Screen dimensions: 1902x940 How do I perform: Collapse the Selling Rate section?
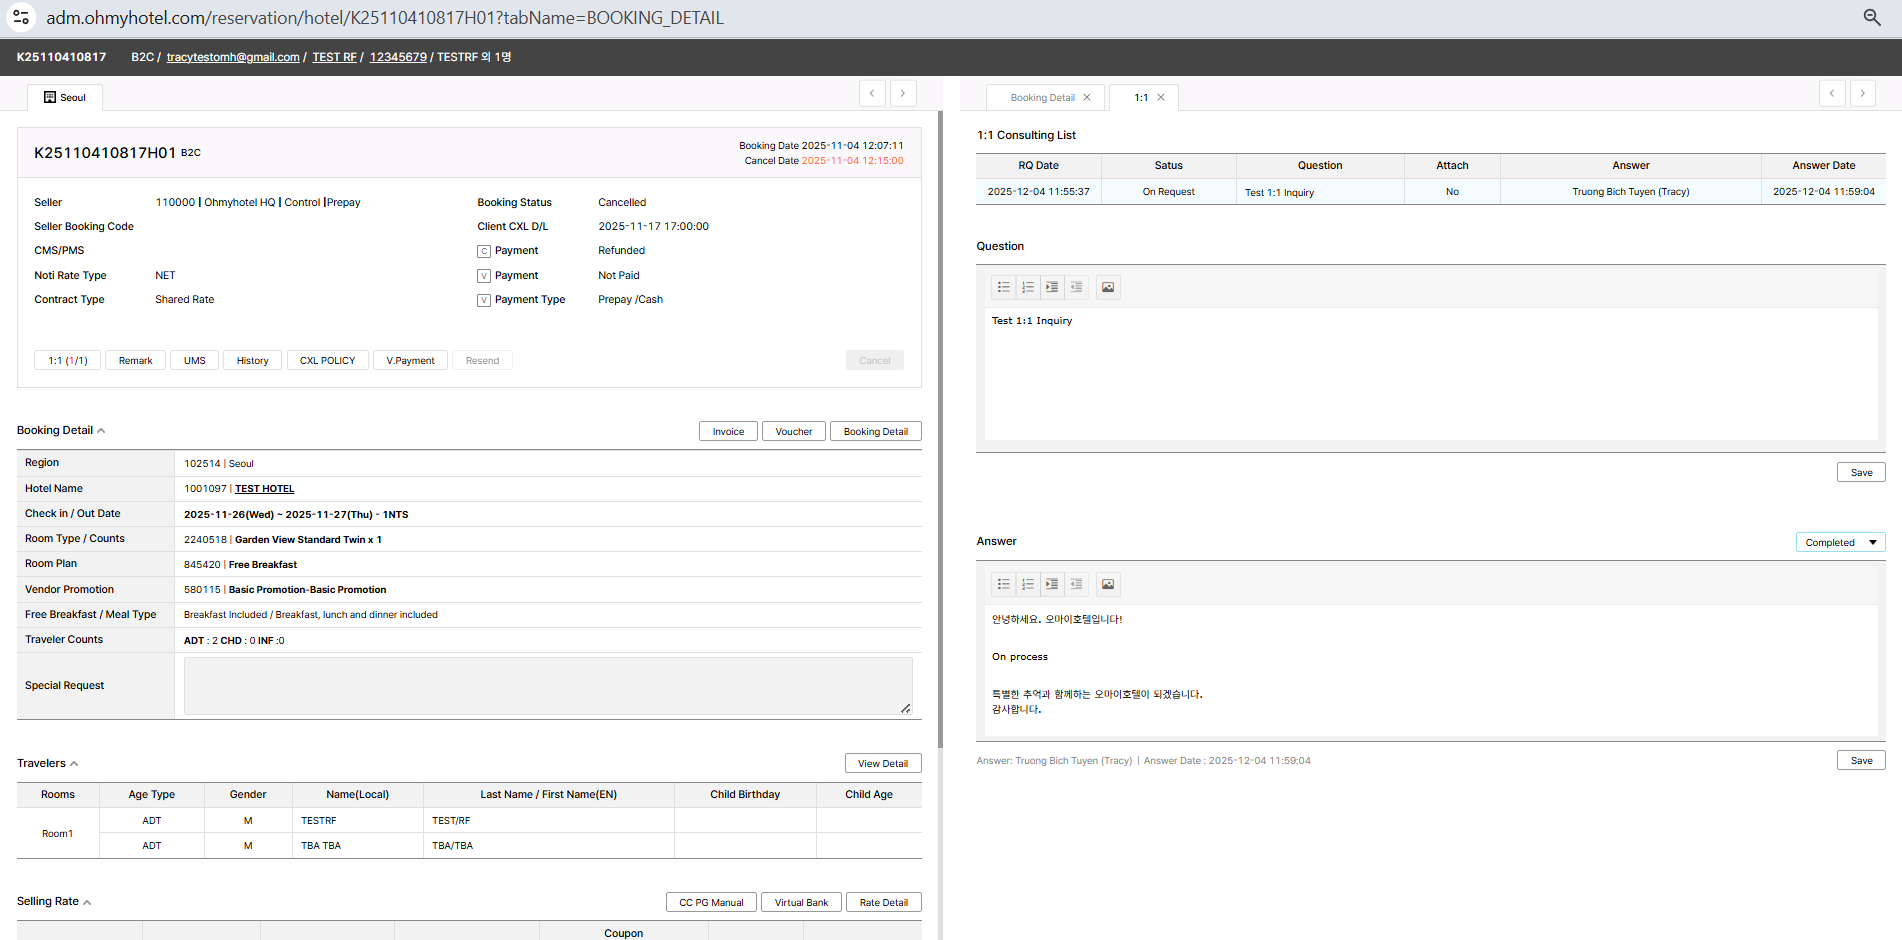pyautogui.click(x=87, y=902)
